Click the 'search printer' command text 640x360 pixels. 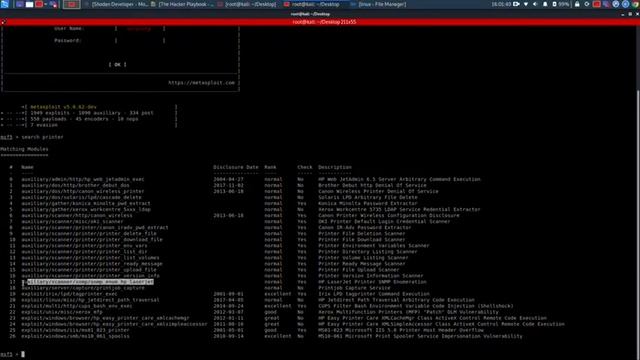pos(42,137)
